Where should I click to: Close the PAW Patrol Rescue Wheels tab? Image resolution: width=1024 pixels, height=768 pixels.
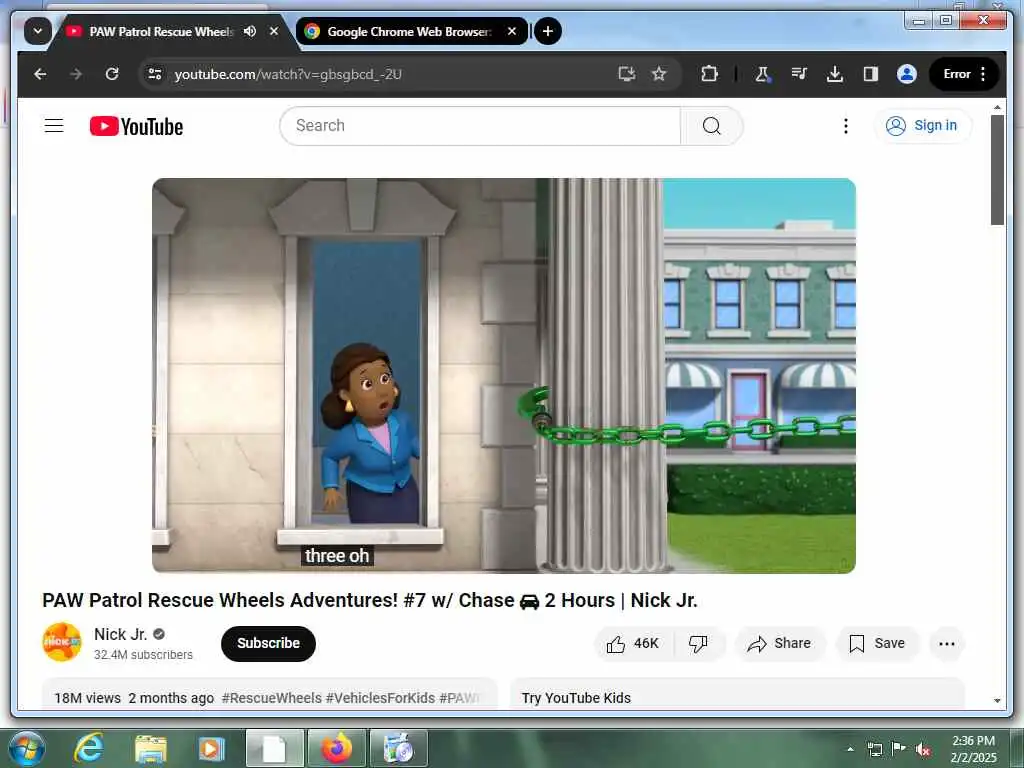tap(274, 31)
